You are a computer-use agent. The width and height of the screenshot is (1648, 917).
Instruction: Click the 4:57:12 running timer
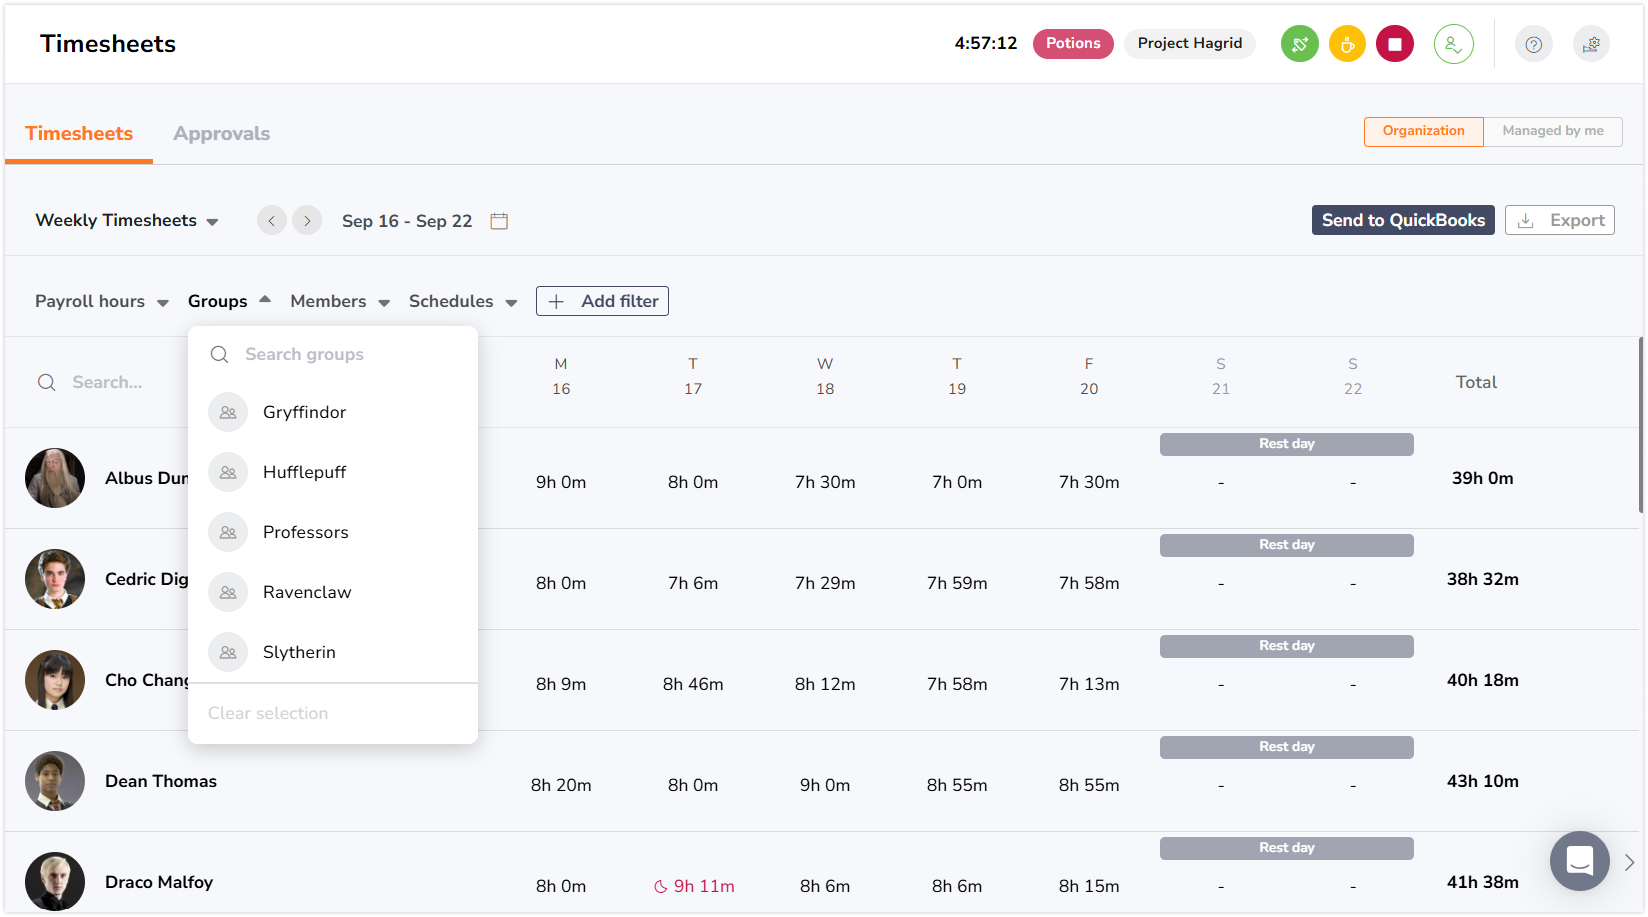(986, 43)
